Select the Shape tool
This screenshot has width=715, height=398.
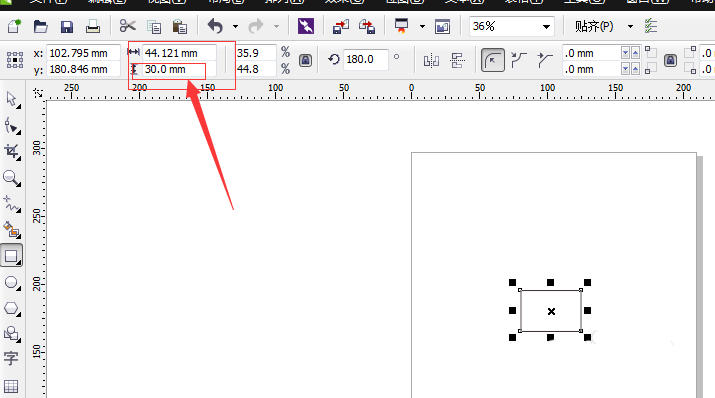click(12, 126)
